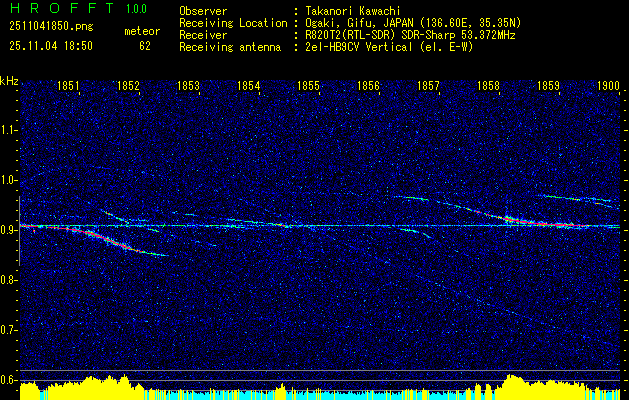Click the 1856 time axis marker
The width and height of the screenshot is (629, 400).
[x=368, y=85]
